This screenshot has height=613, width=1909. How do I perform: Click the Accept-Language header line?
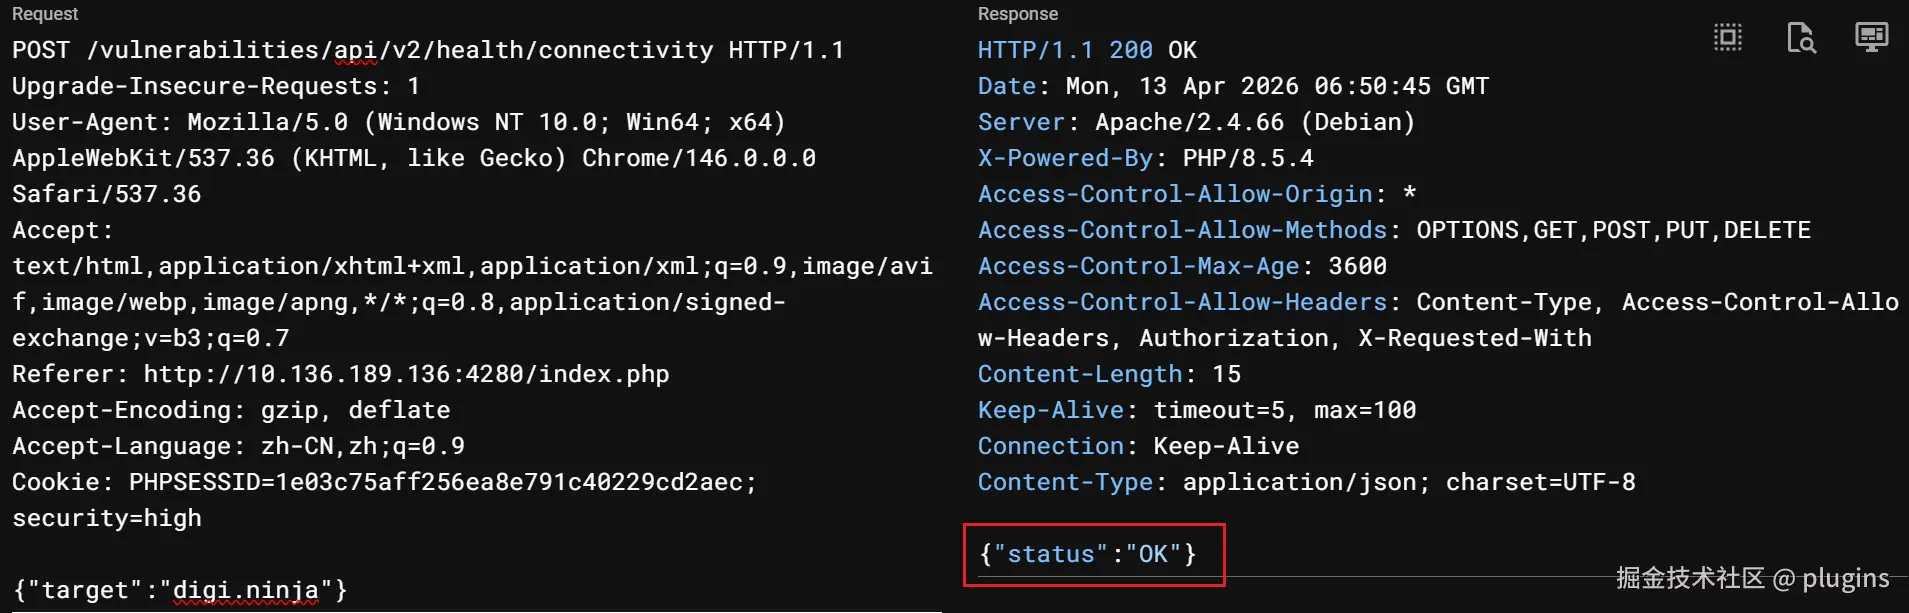(238, 446)
